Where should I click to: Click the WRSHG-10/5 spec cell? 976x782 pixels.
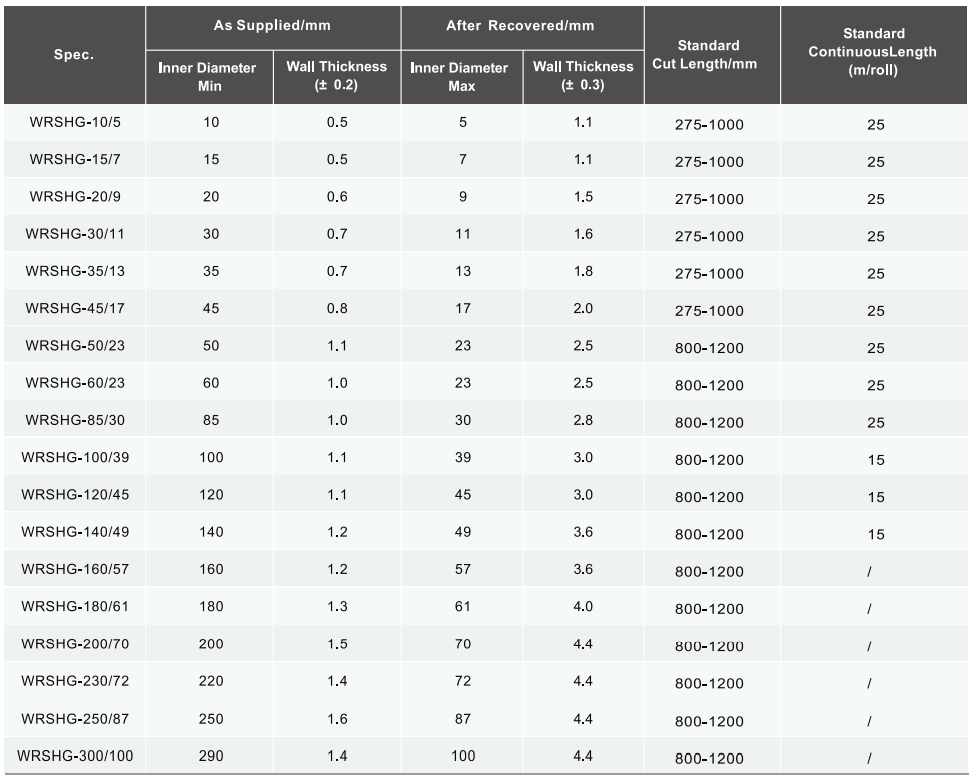click(x=75, y=123)
